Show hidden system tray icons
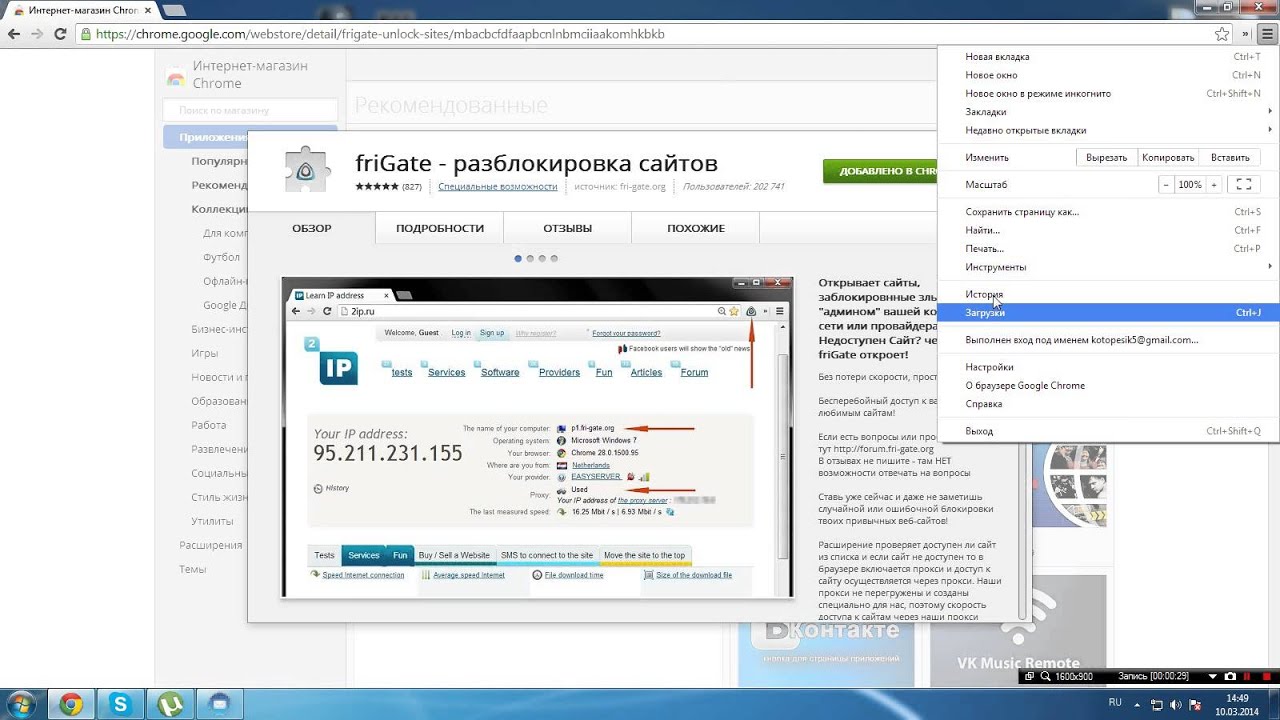 [1138, 705]
